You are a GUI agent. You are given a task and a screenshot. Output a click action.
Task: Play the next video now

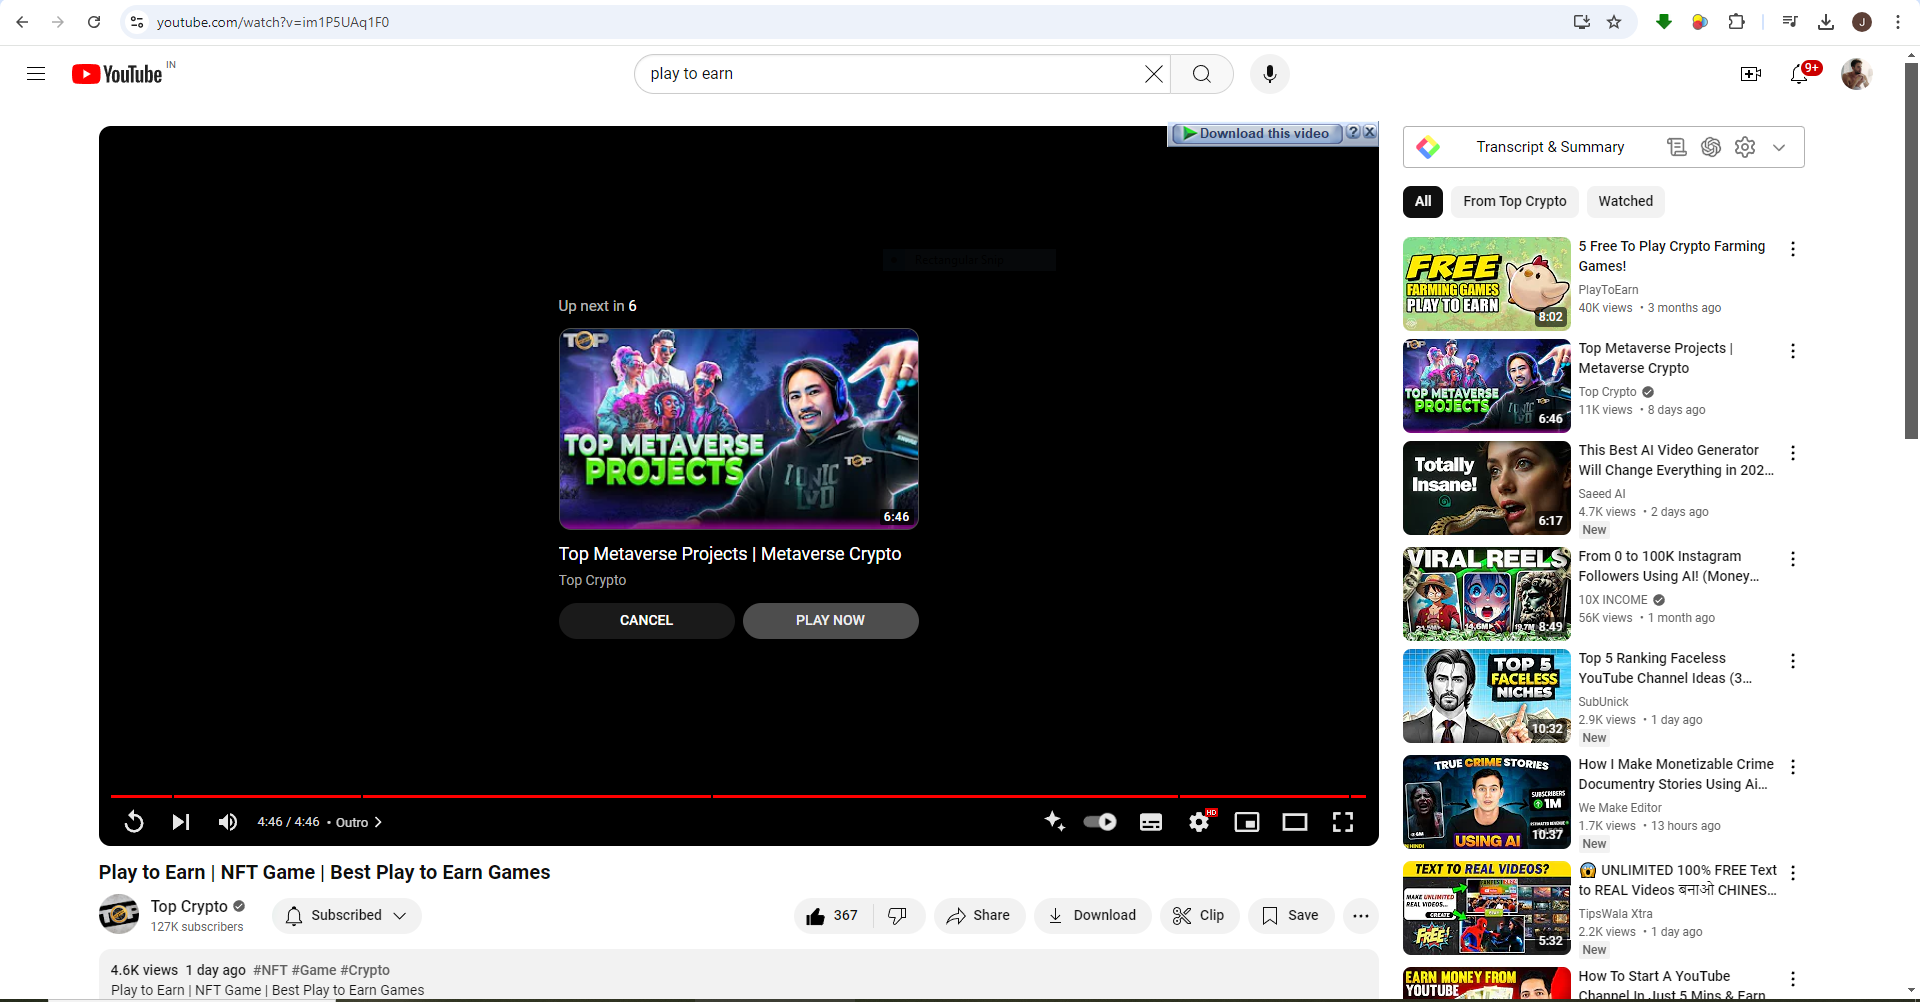(x=830, y=621)
